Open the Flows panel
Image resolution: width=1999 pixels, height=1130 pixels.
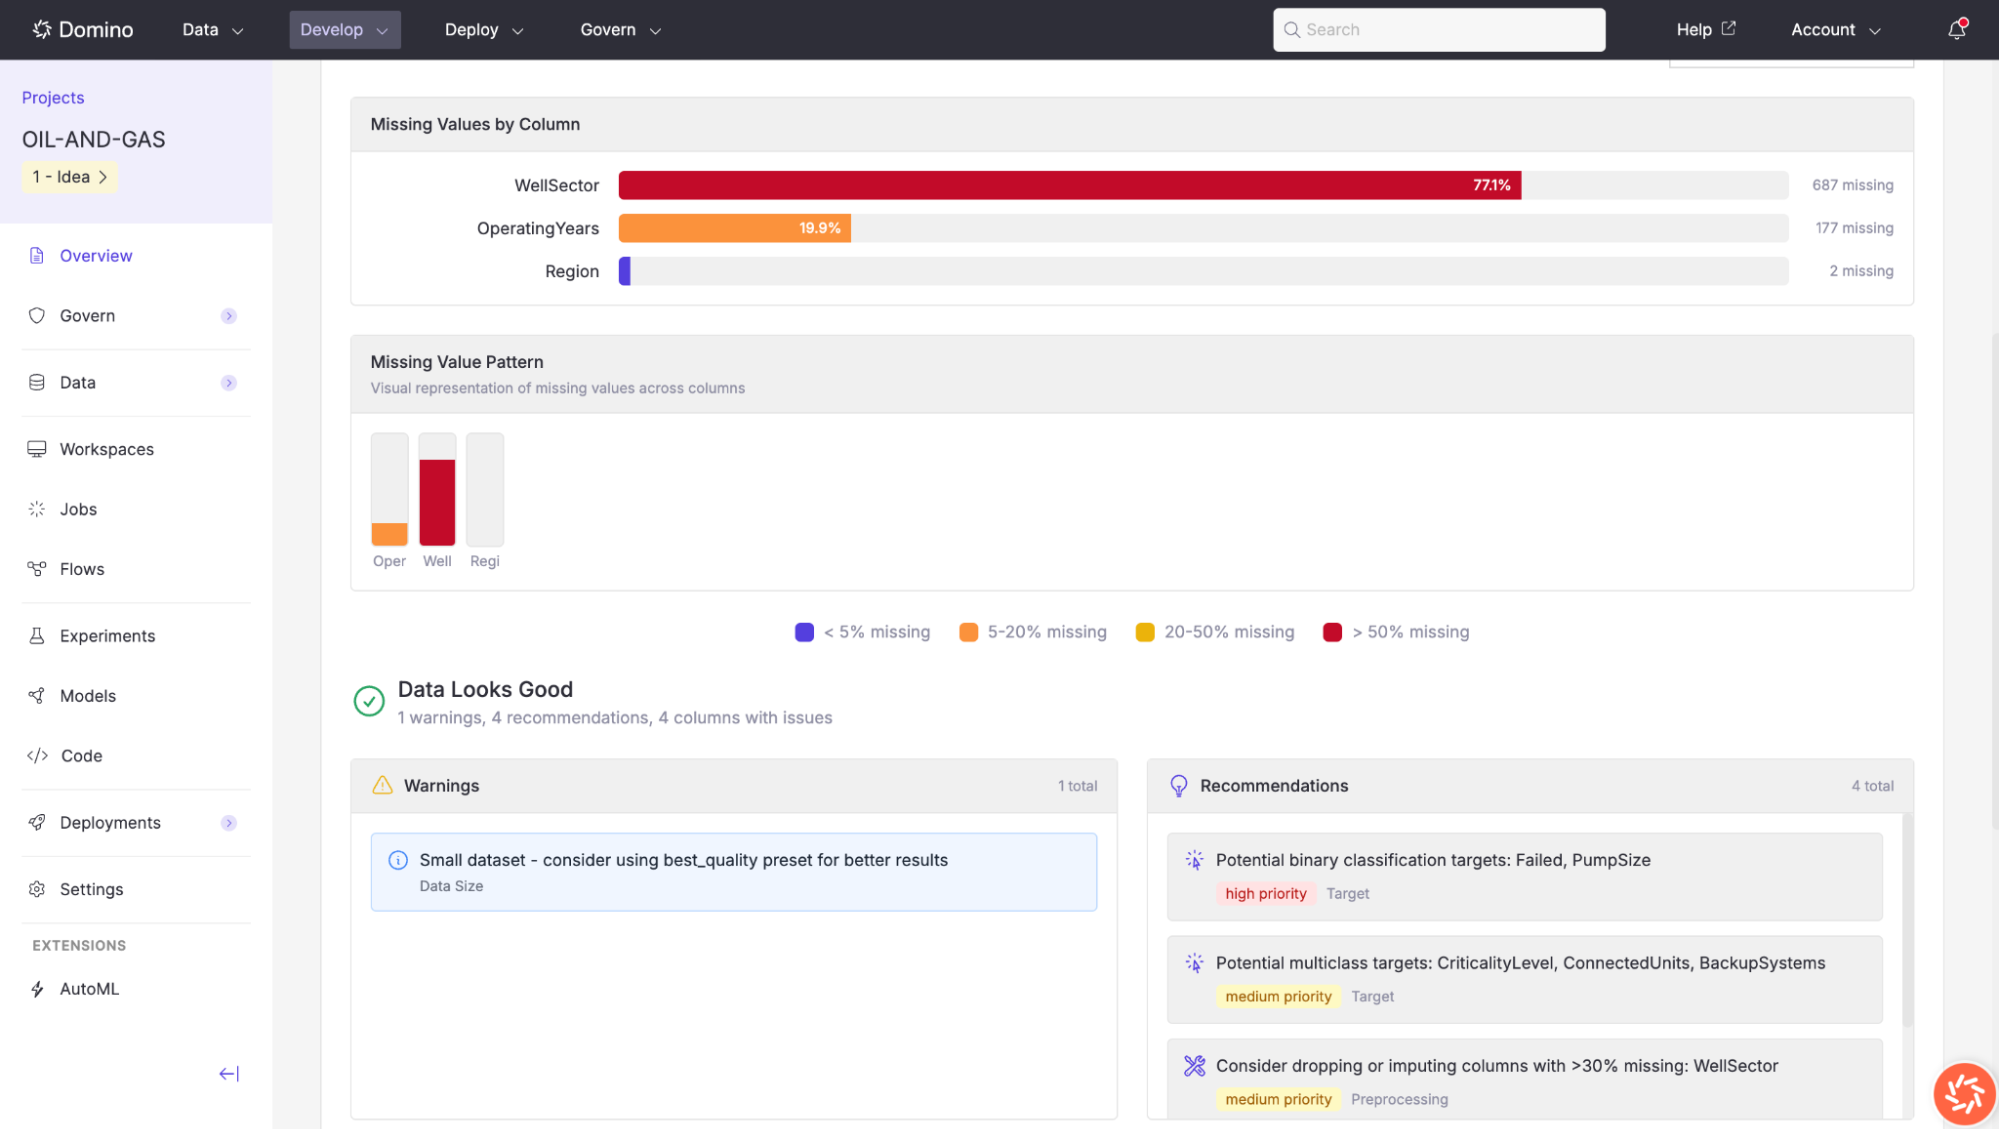[82, 568]
